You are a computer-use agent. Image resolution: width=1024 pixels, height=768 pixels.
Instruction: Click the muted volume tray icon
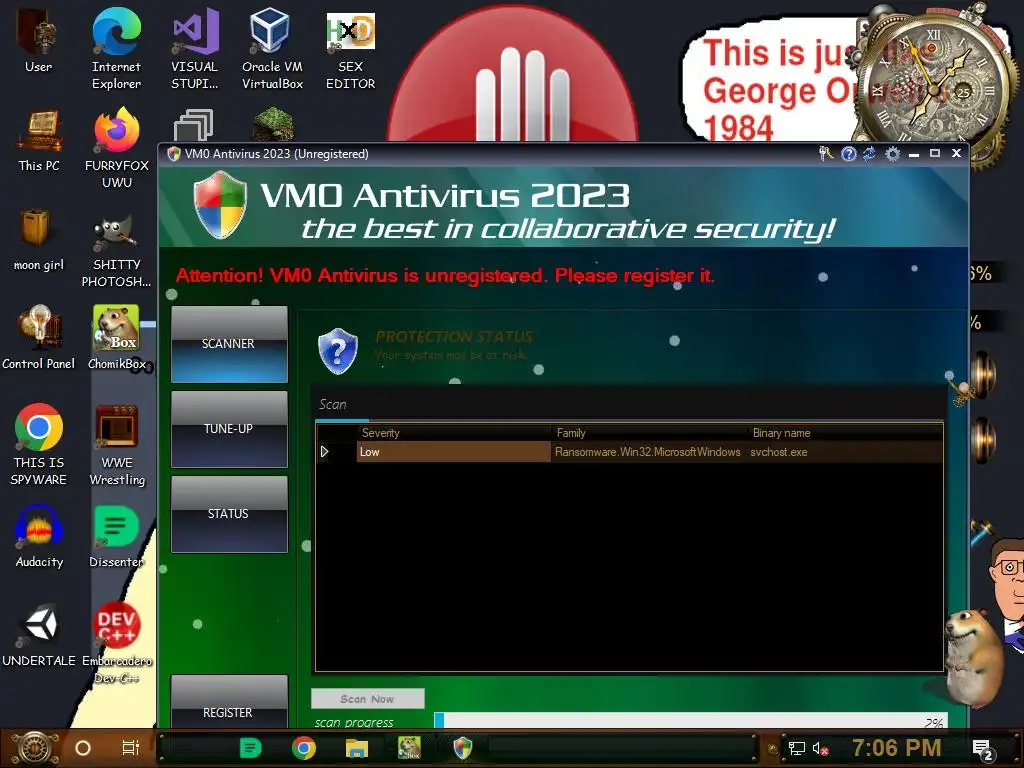point(820,749)
